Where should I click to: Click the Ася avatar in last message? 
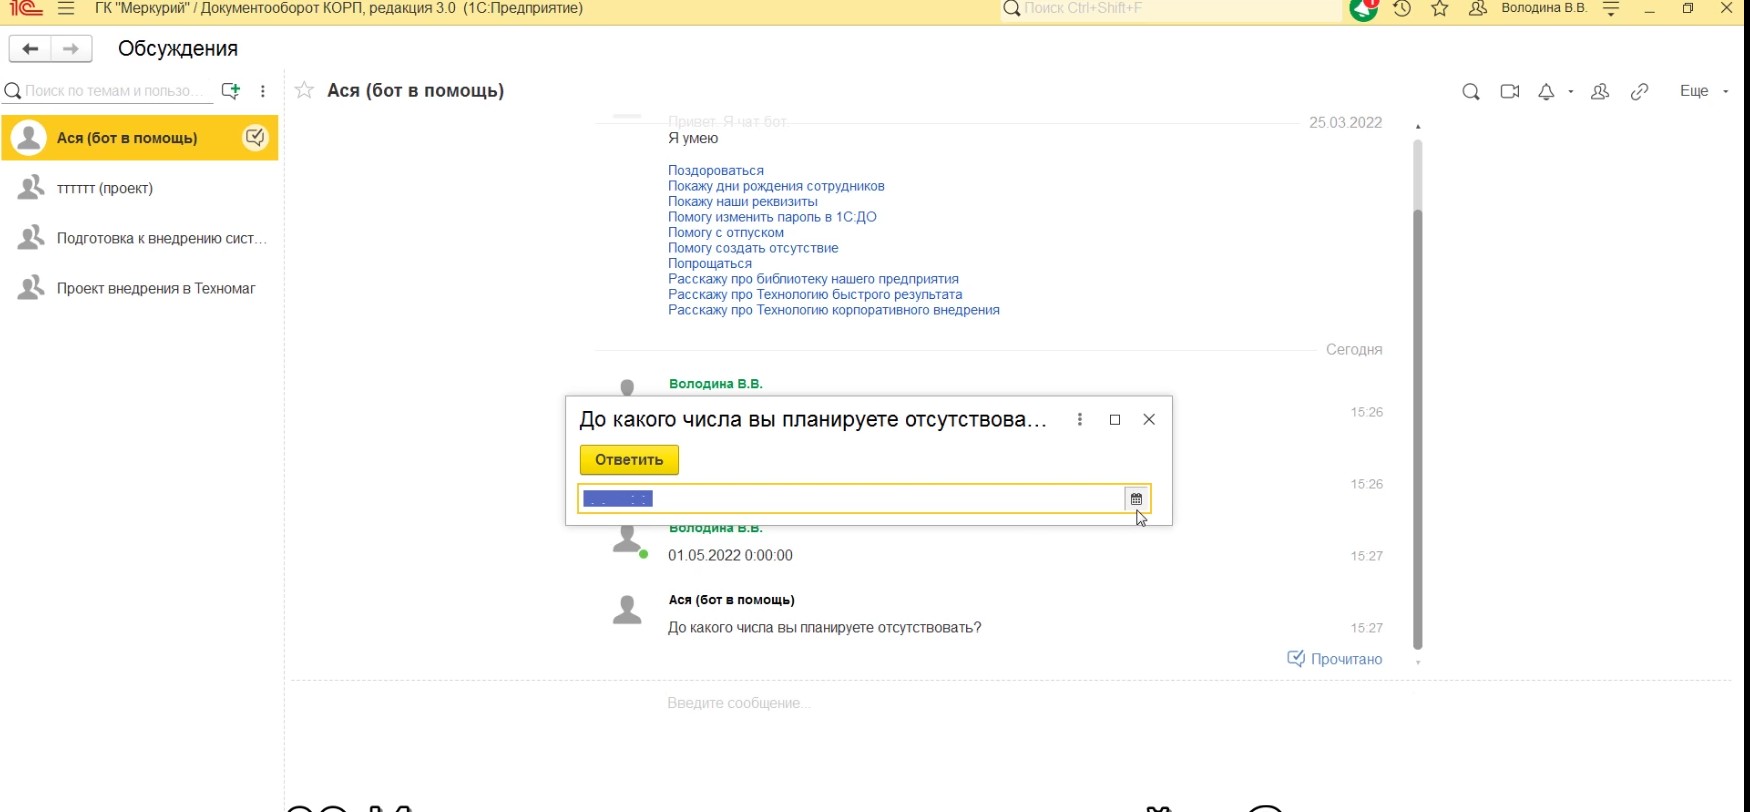point(627,609)
